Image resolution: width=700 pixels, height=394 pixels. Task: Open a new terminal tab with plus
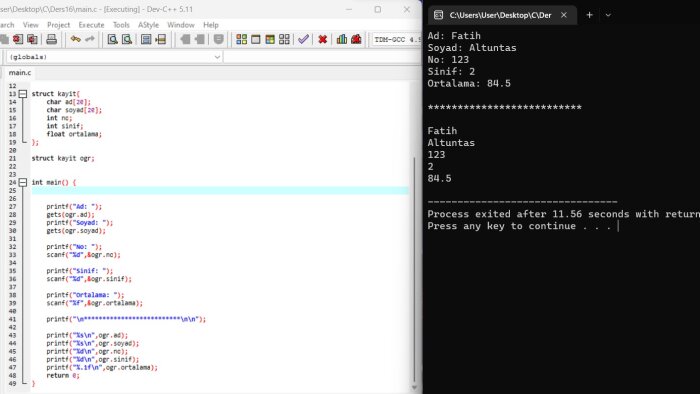click(589, 15)
